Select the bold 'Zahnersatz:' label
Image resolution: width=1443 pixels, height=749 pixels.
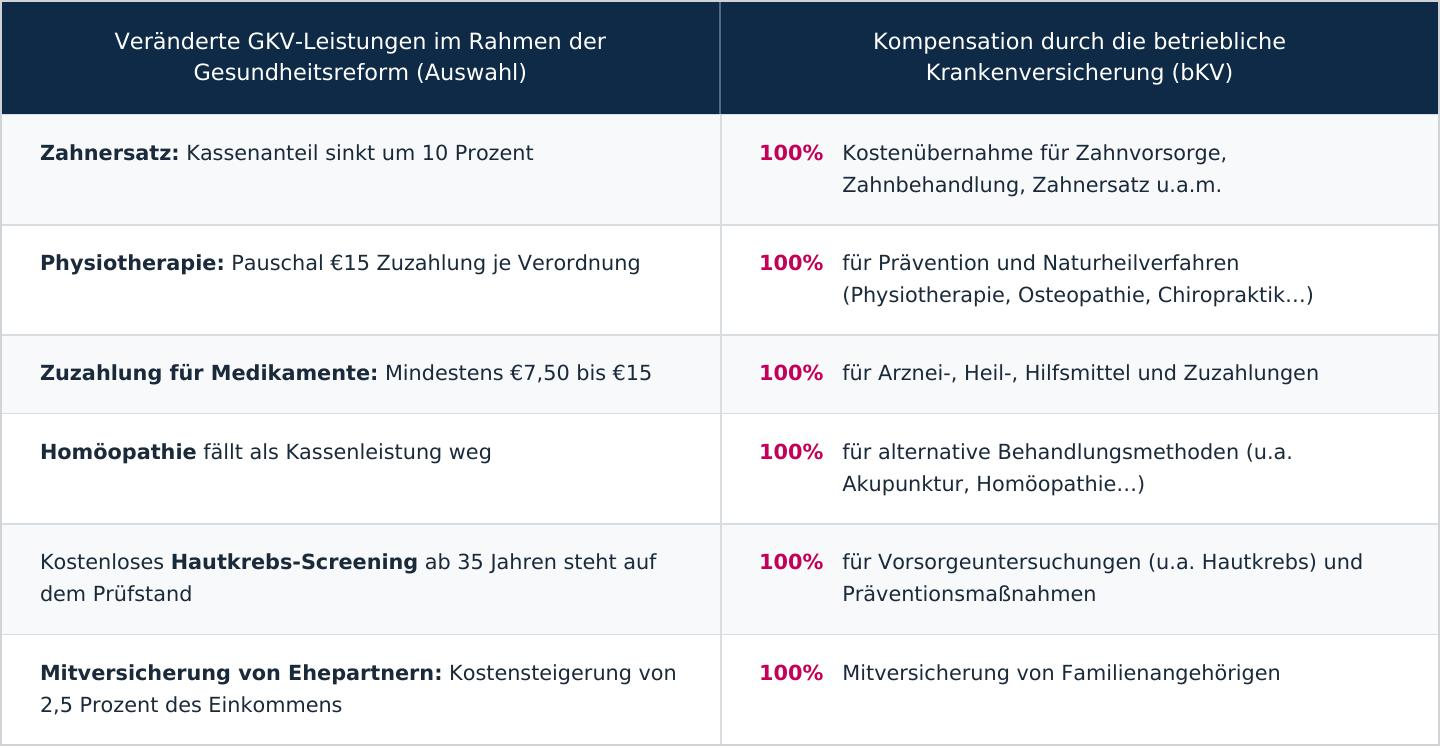pos(109,153)
